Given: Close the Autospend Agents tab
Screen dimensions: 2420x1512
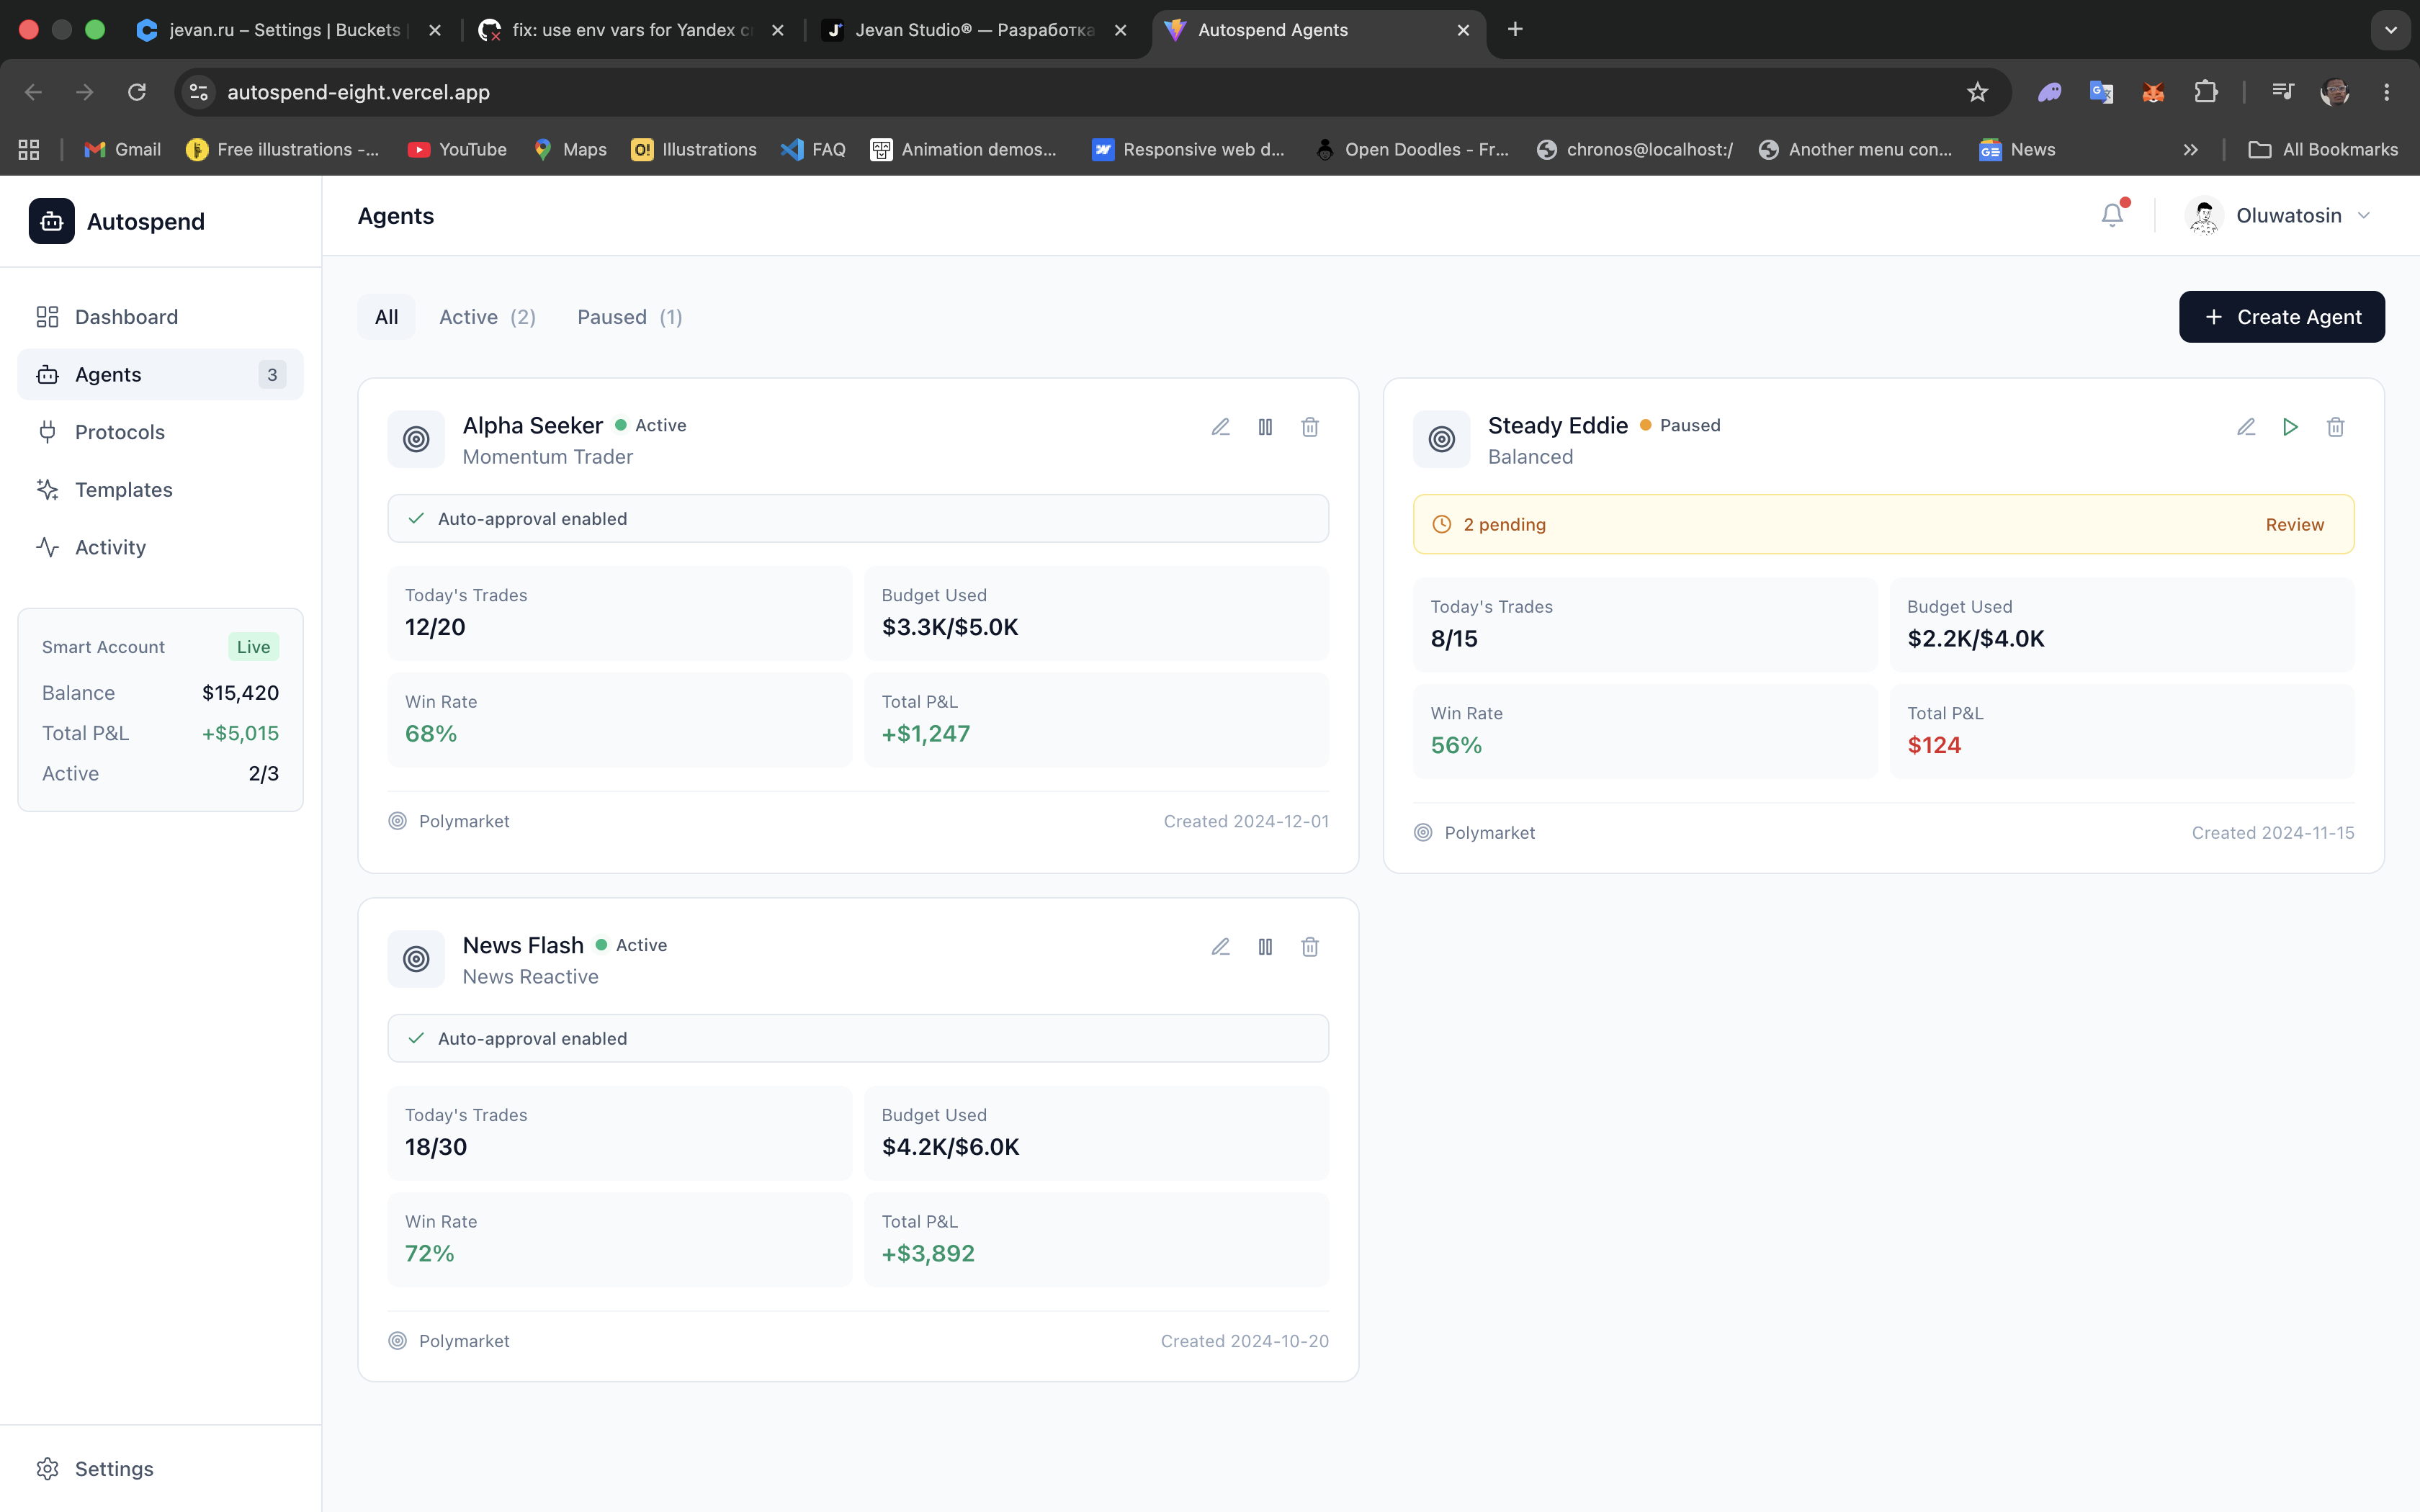Looking at the screenshot, I should click(1463, 30).
